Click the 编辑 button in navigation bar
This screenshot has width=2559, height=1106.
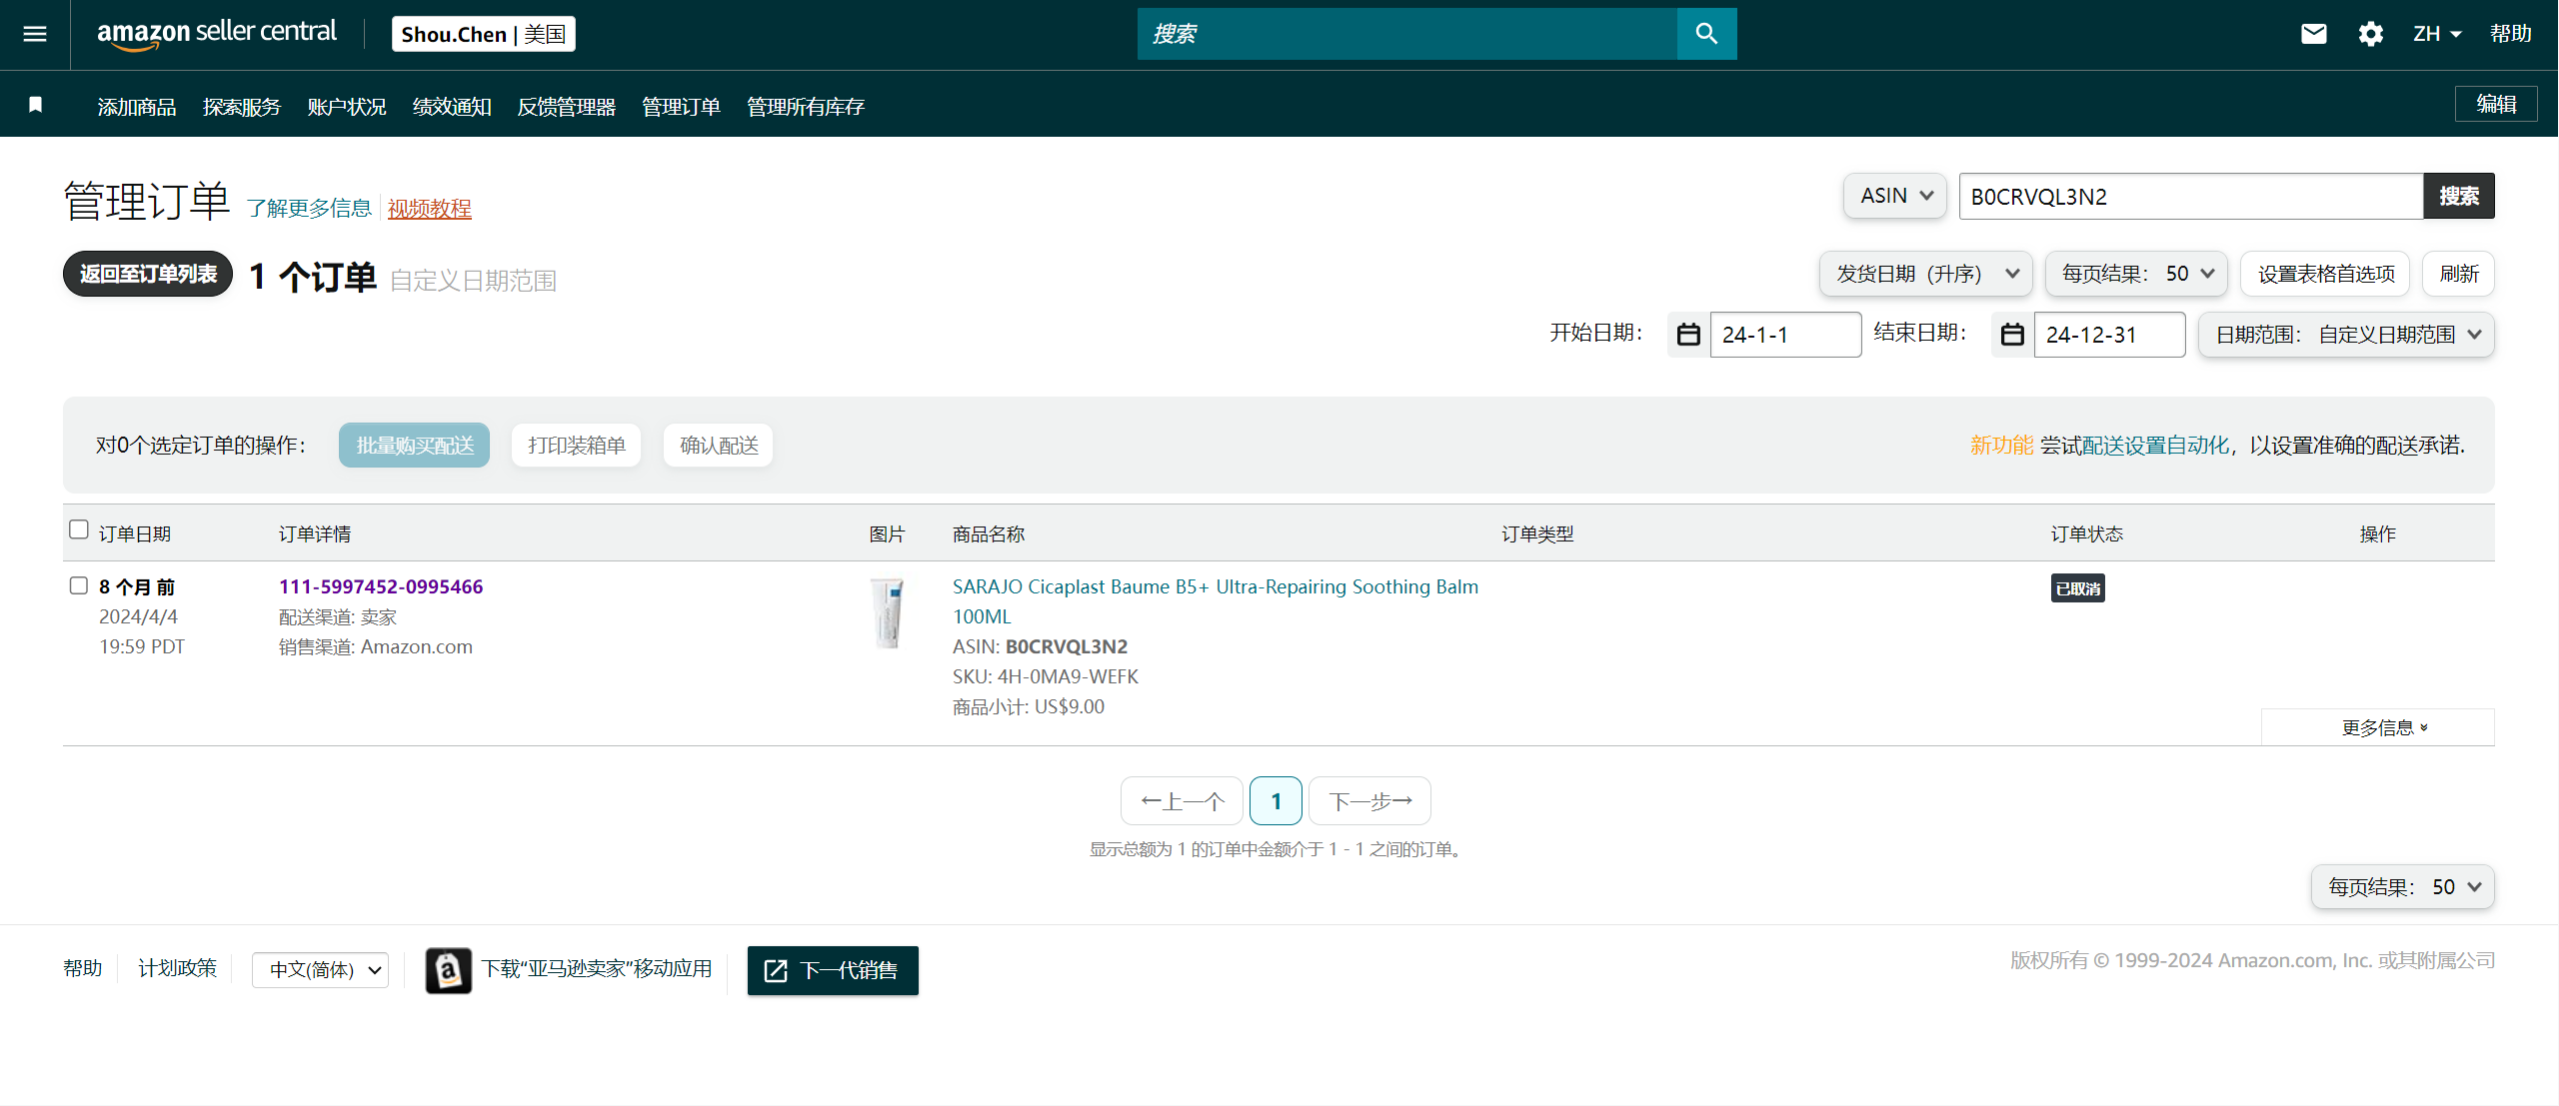click(x=2496, y=104)
